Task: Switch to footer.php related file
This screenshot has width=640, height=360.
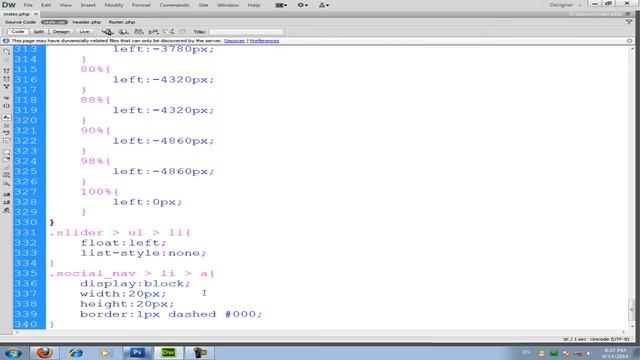Action: pyautogui.click(x=122, y=22)
